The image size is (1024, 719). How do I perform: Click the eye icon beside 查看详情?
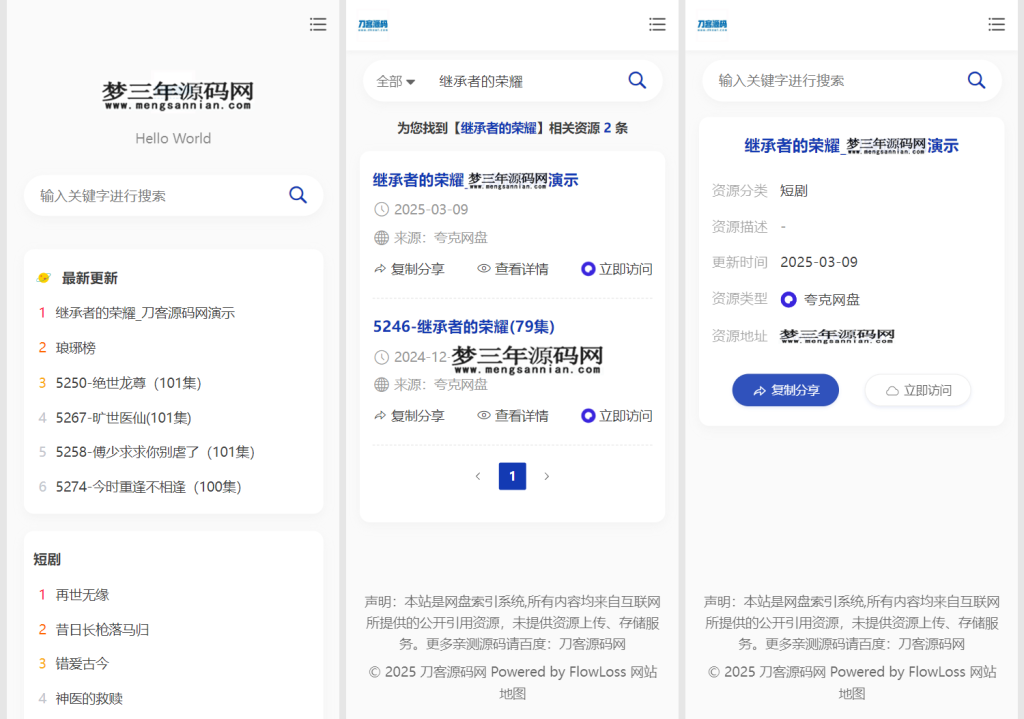click(x=483, y=268)
